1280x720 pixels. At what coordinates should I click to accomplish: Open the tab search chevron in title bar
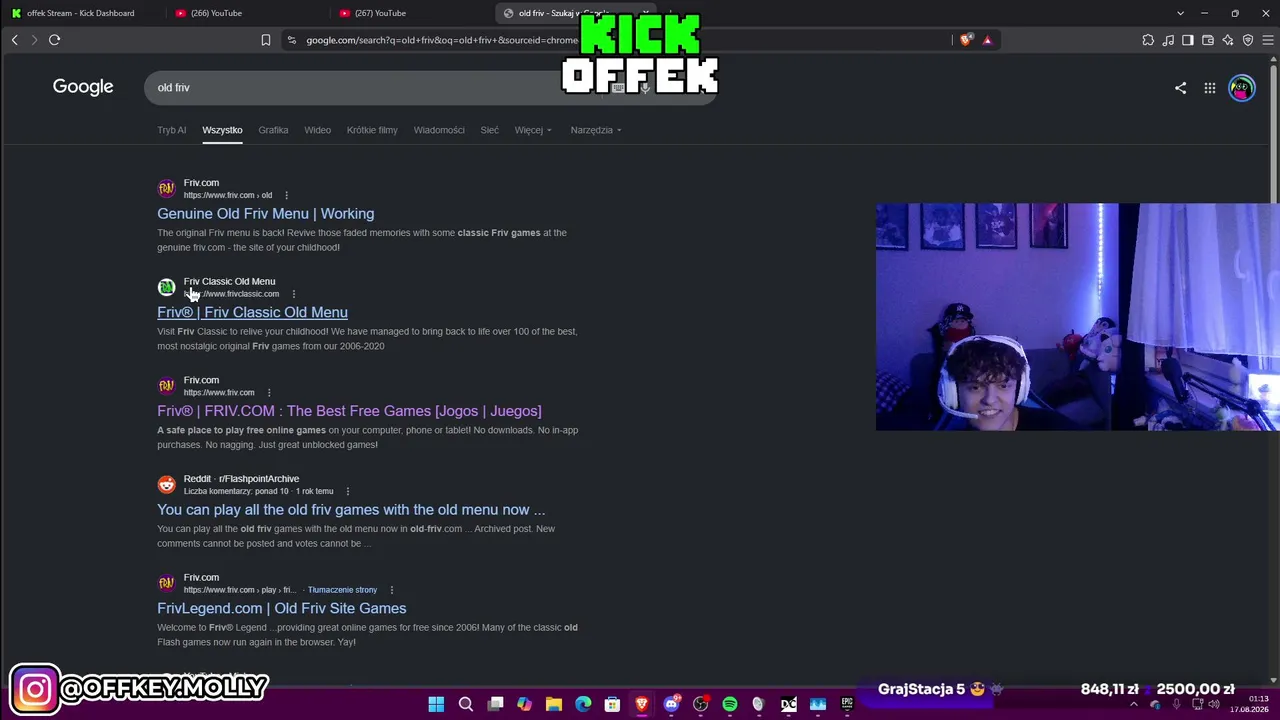click(x=1180, y=13)
